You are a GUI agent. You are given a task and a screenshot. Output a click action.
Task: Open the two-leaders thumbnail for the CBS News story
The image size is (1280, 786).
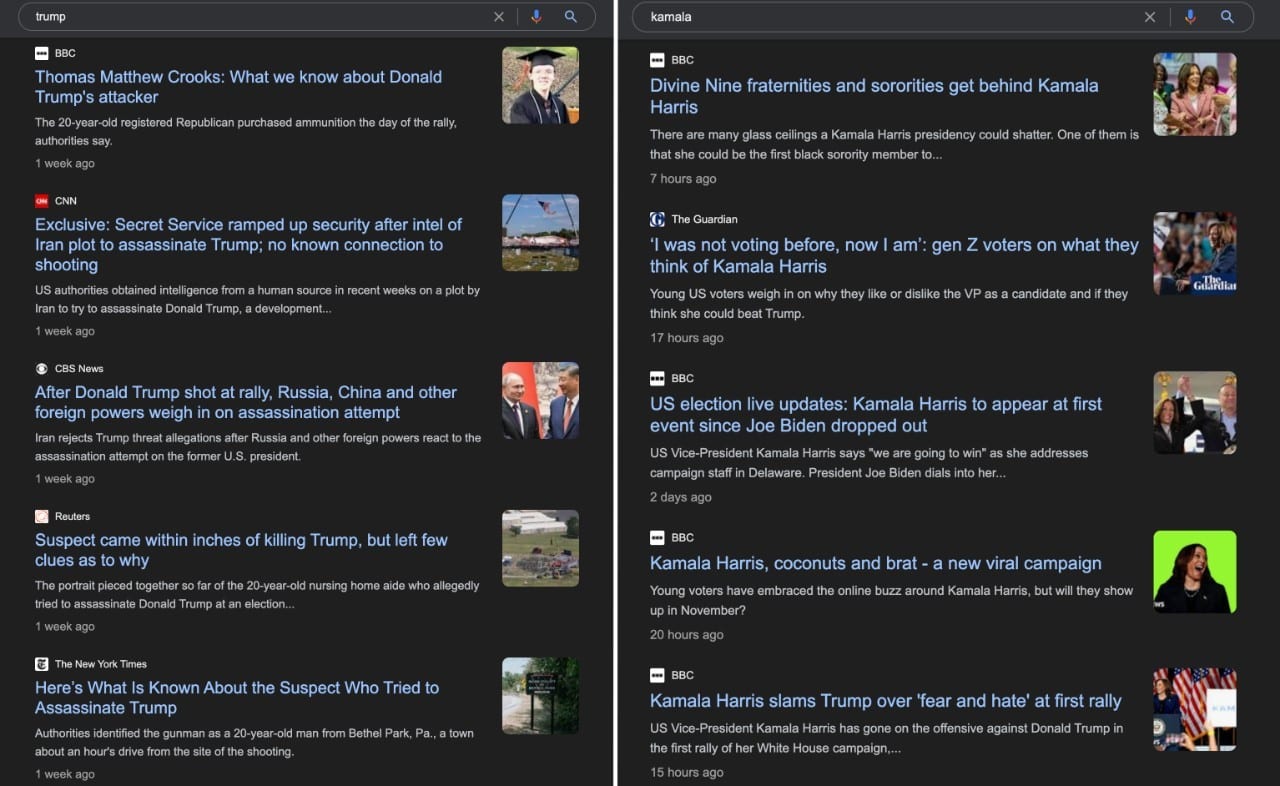point(540,401)
